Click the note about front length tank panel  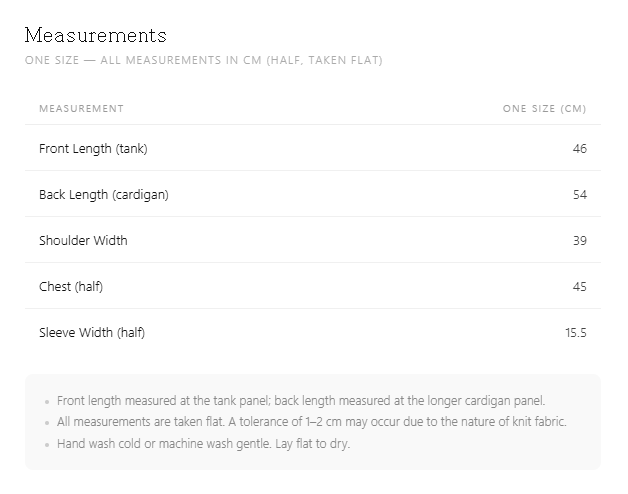point(301,401)
